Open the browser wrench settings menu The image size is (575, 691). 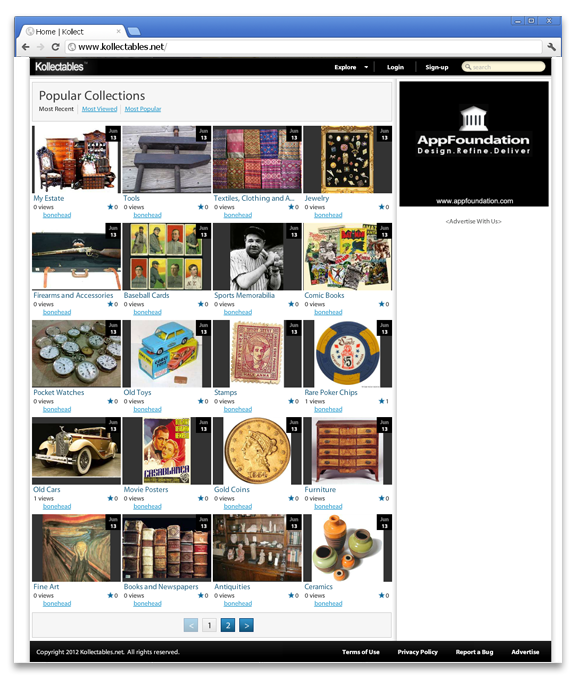[551, 47]
